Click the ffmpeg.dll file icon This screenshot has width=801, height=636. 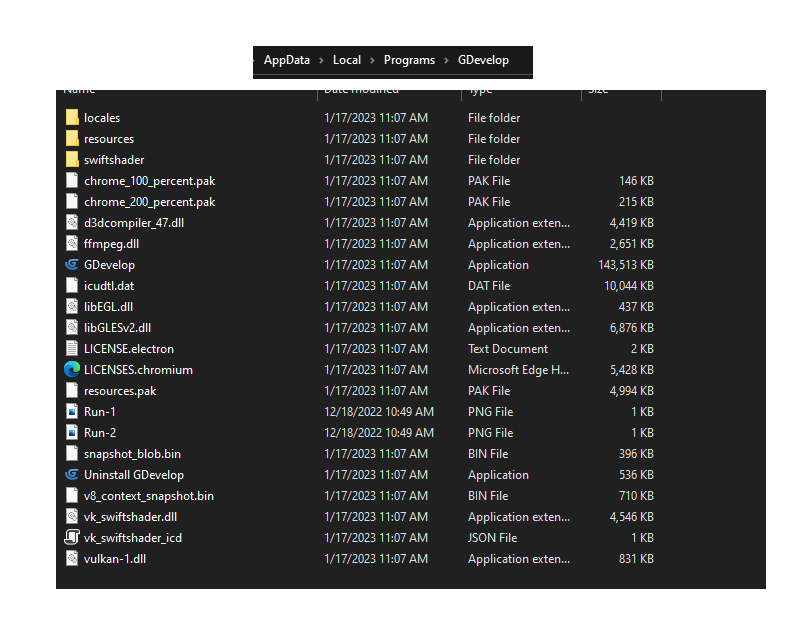click(x=72, y=243)
